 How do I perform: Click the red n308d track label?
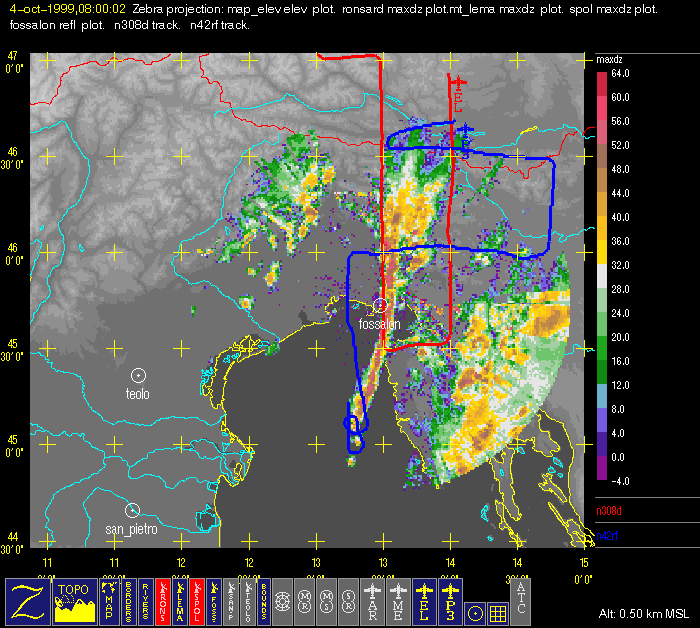[608, 511]
